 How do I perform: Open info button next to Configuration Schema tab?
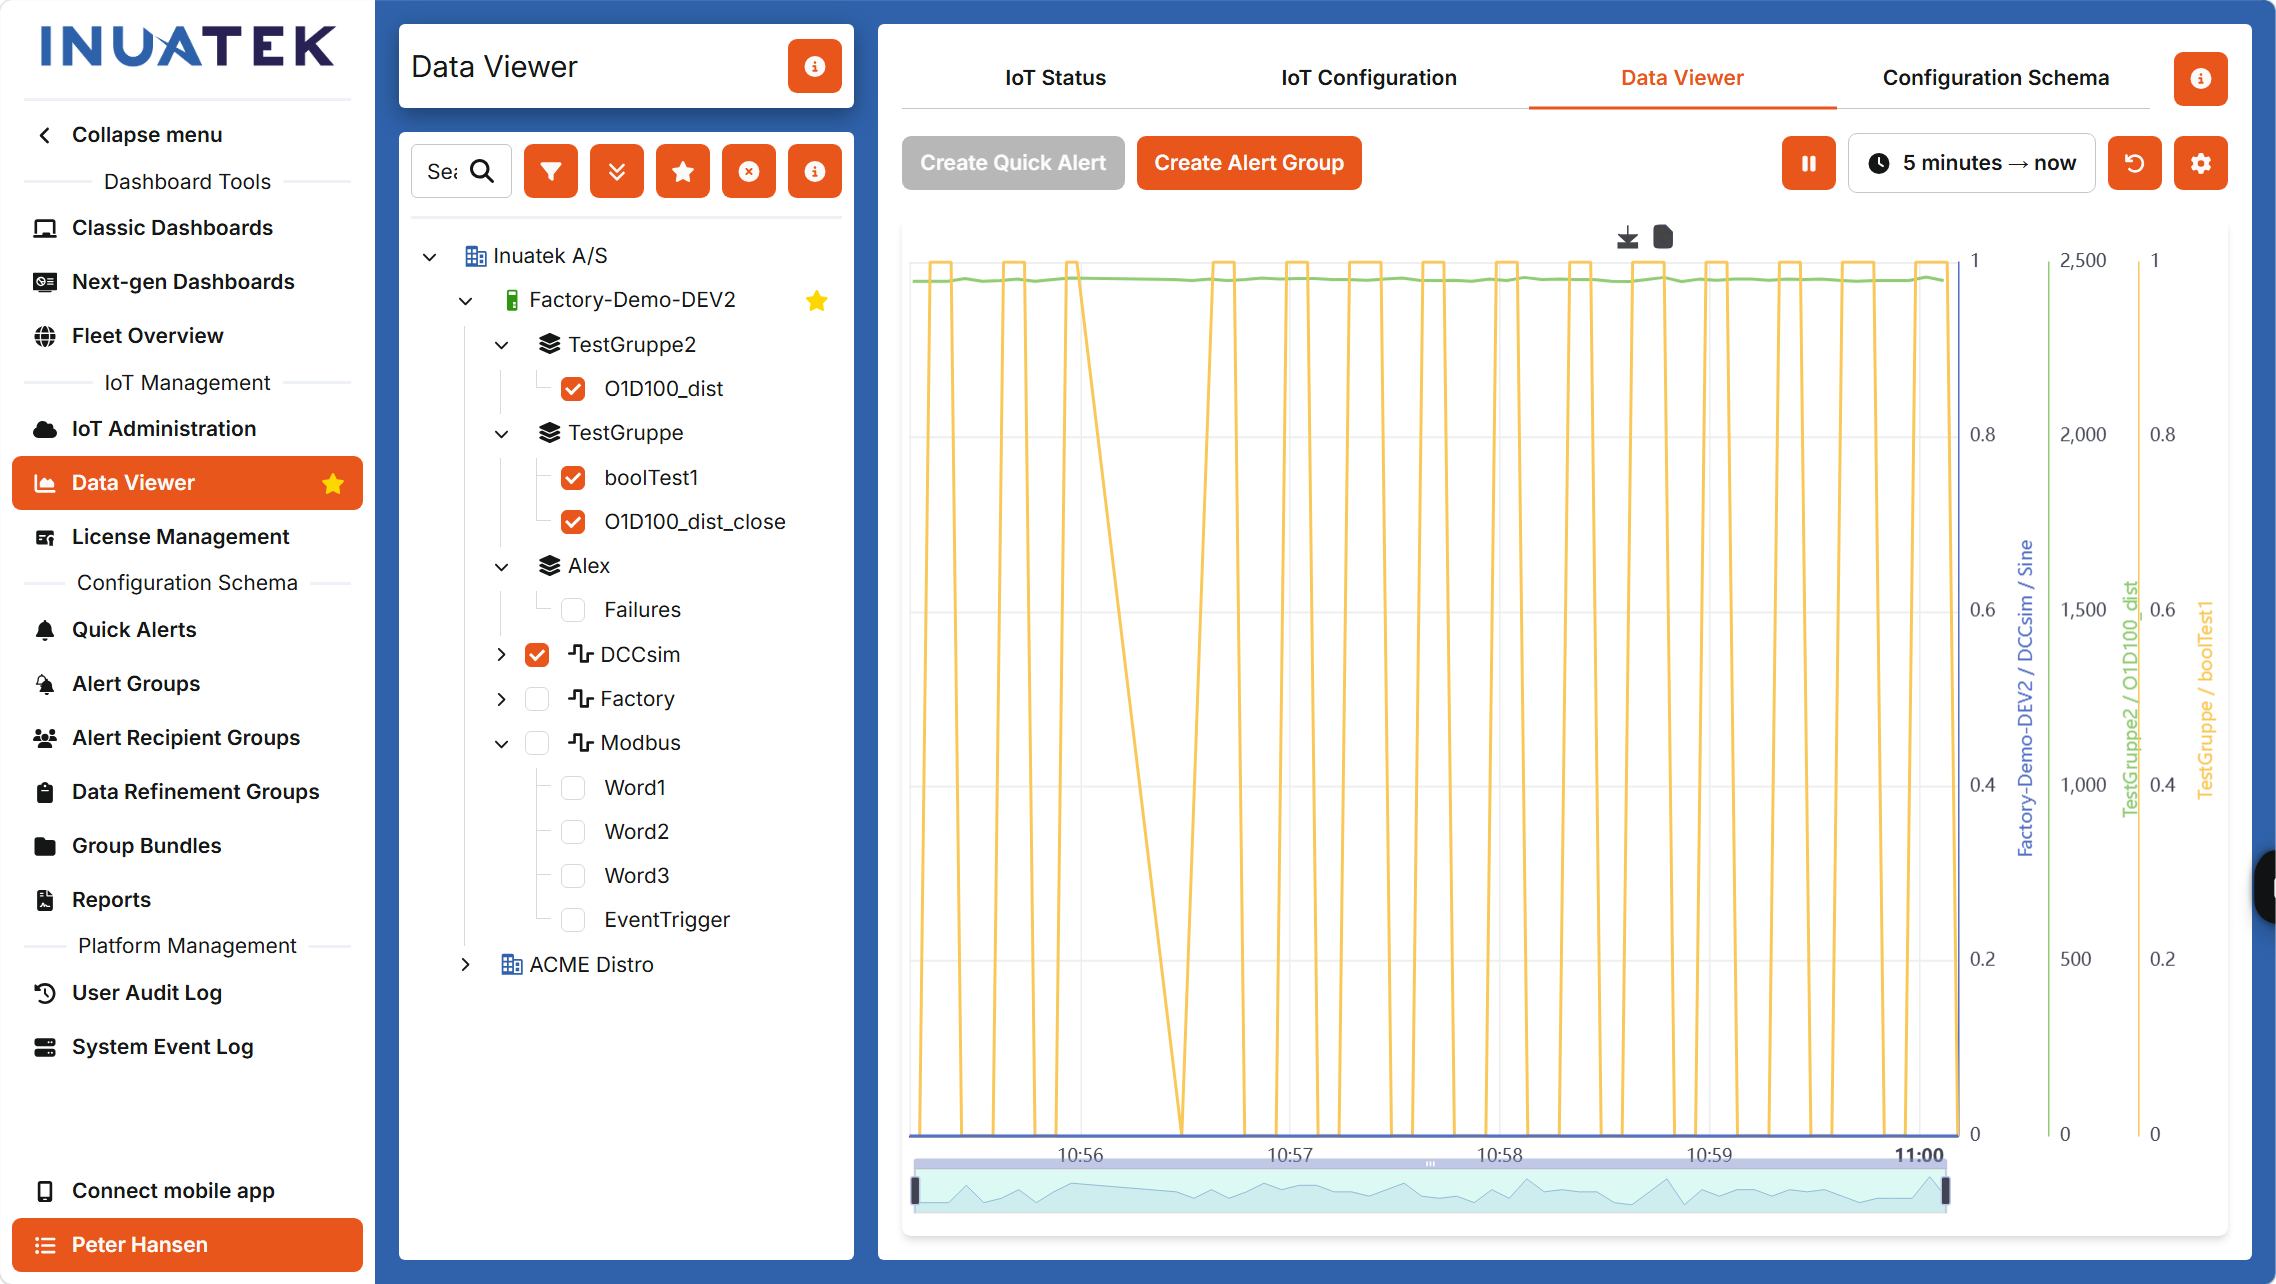(2200, 78)
